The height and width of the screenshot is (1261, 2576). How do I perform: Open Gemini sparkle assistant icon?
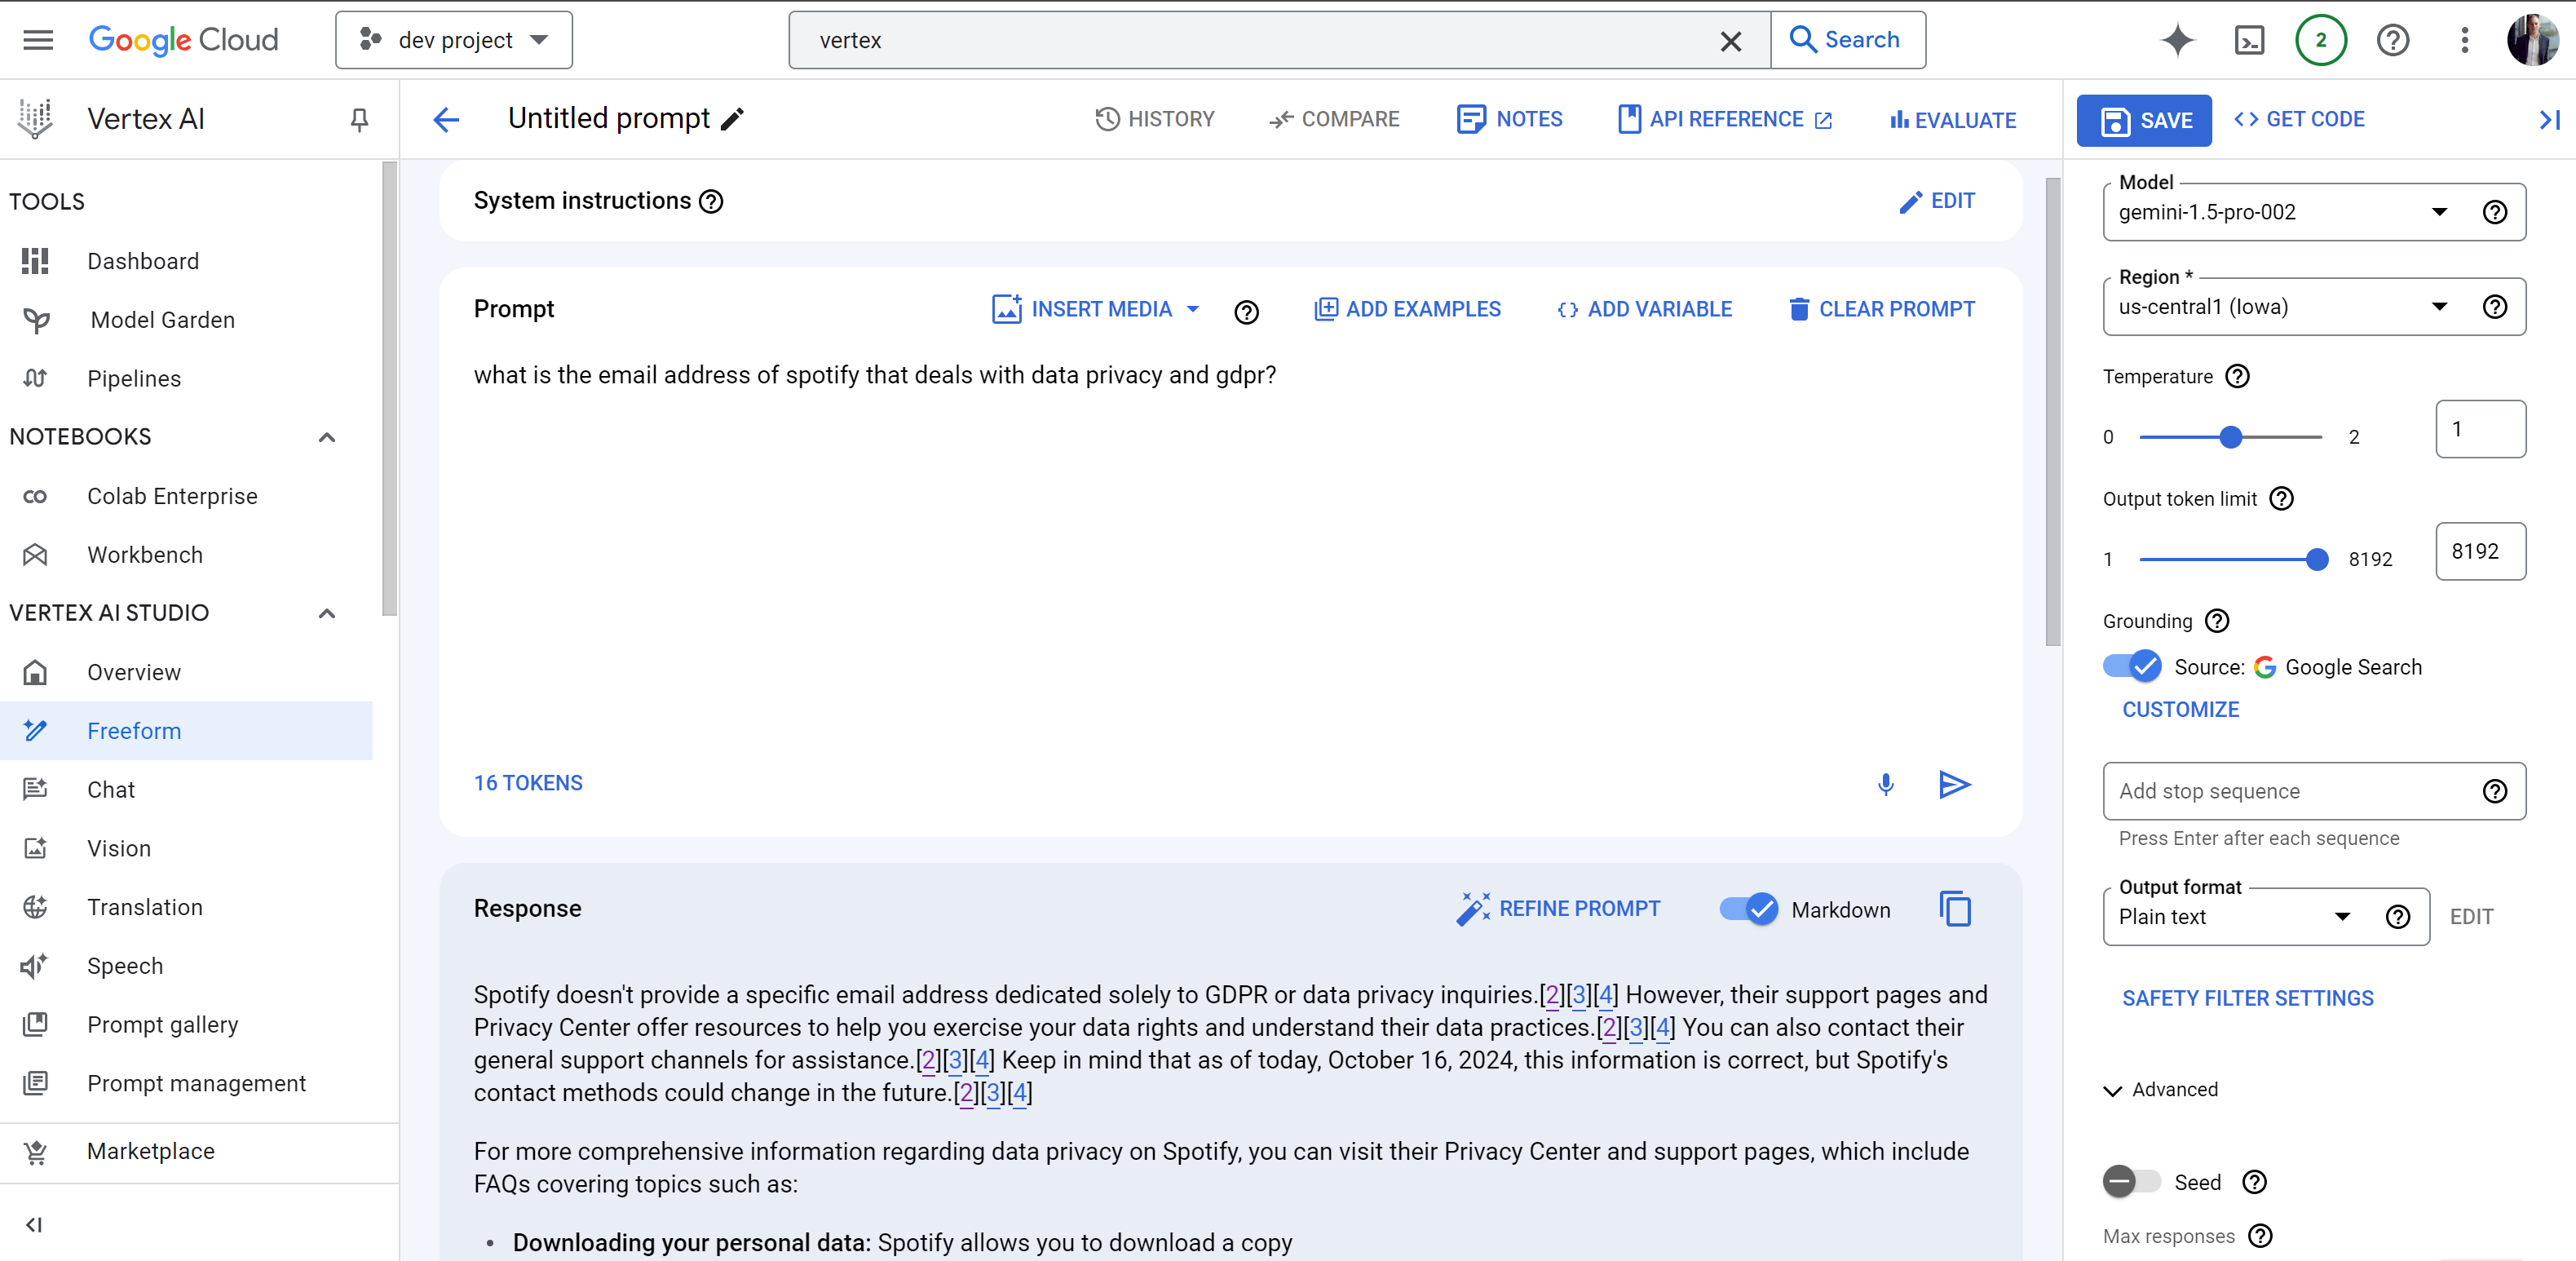click(x=2177, y=40)
